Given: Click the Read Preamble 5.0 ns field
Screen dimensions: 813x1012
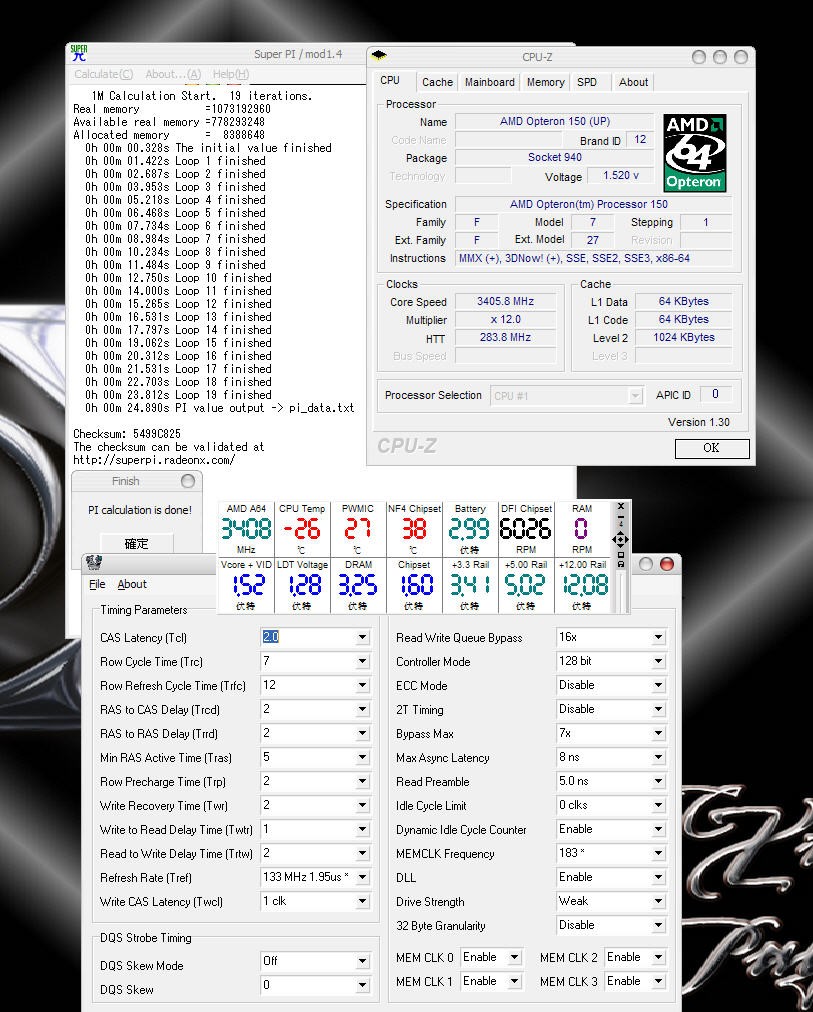Looking at the screenshot, I should pos(610,781).
